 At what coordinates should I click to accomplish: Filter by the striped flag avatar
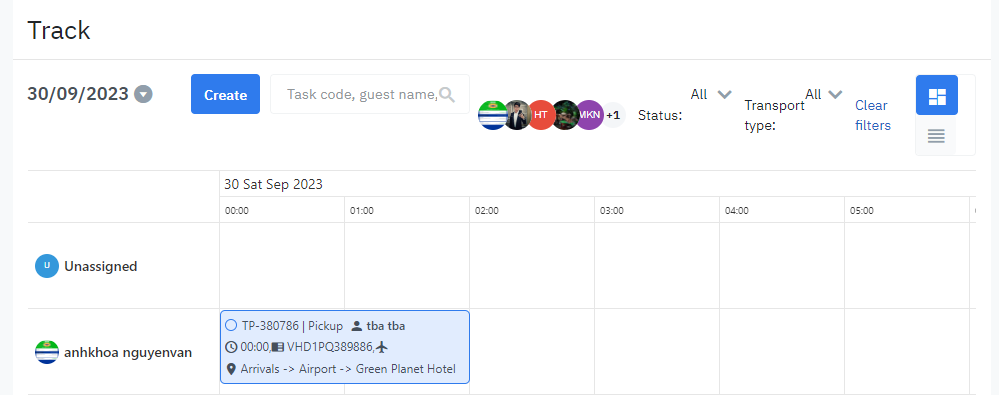tap(492, 115)
